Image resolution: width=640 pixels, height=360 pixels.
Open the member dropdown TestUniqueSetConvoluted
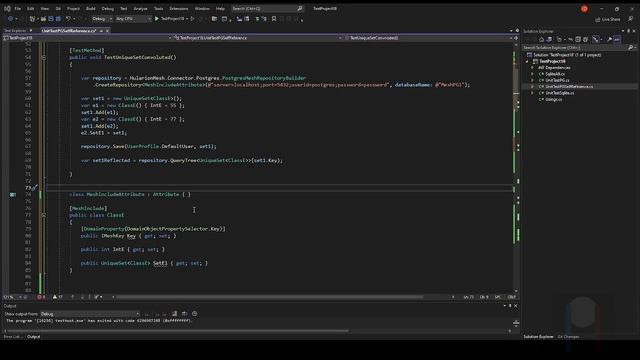429,38
